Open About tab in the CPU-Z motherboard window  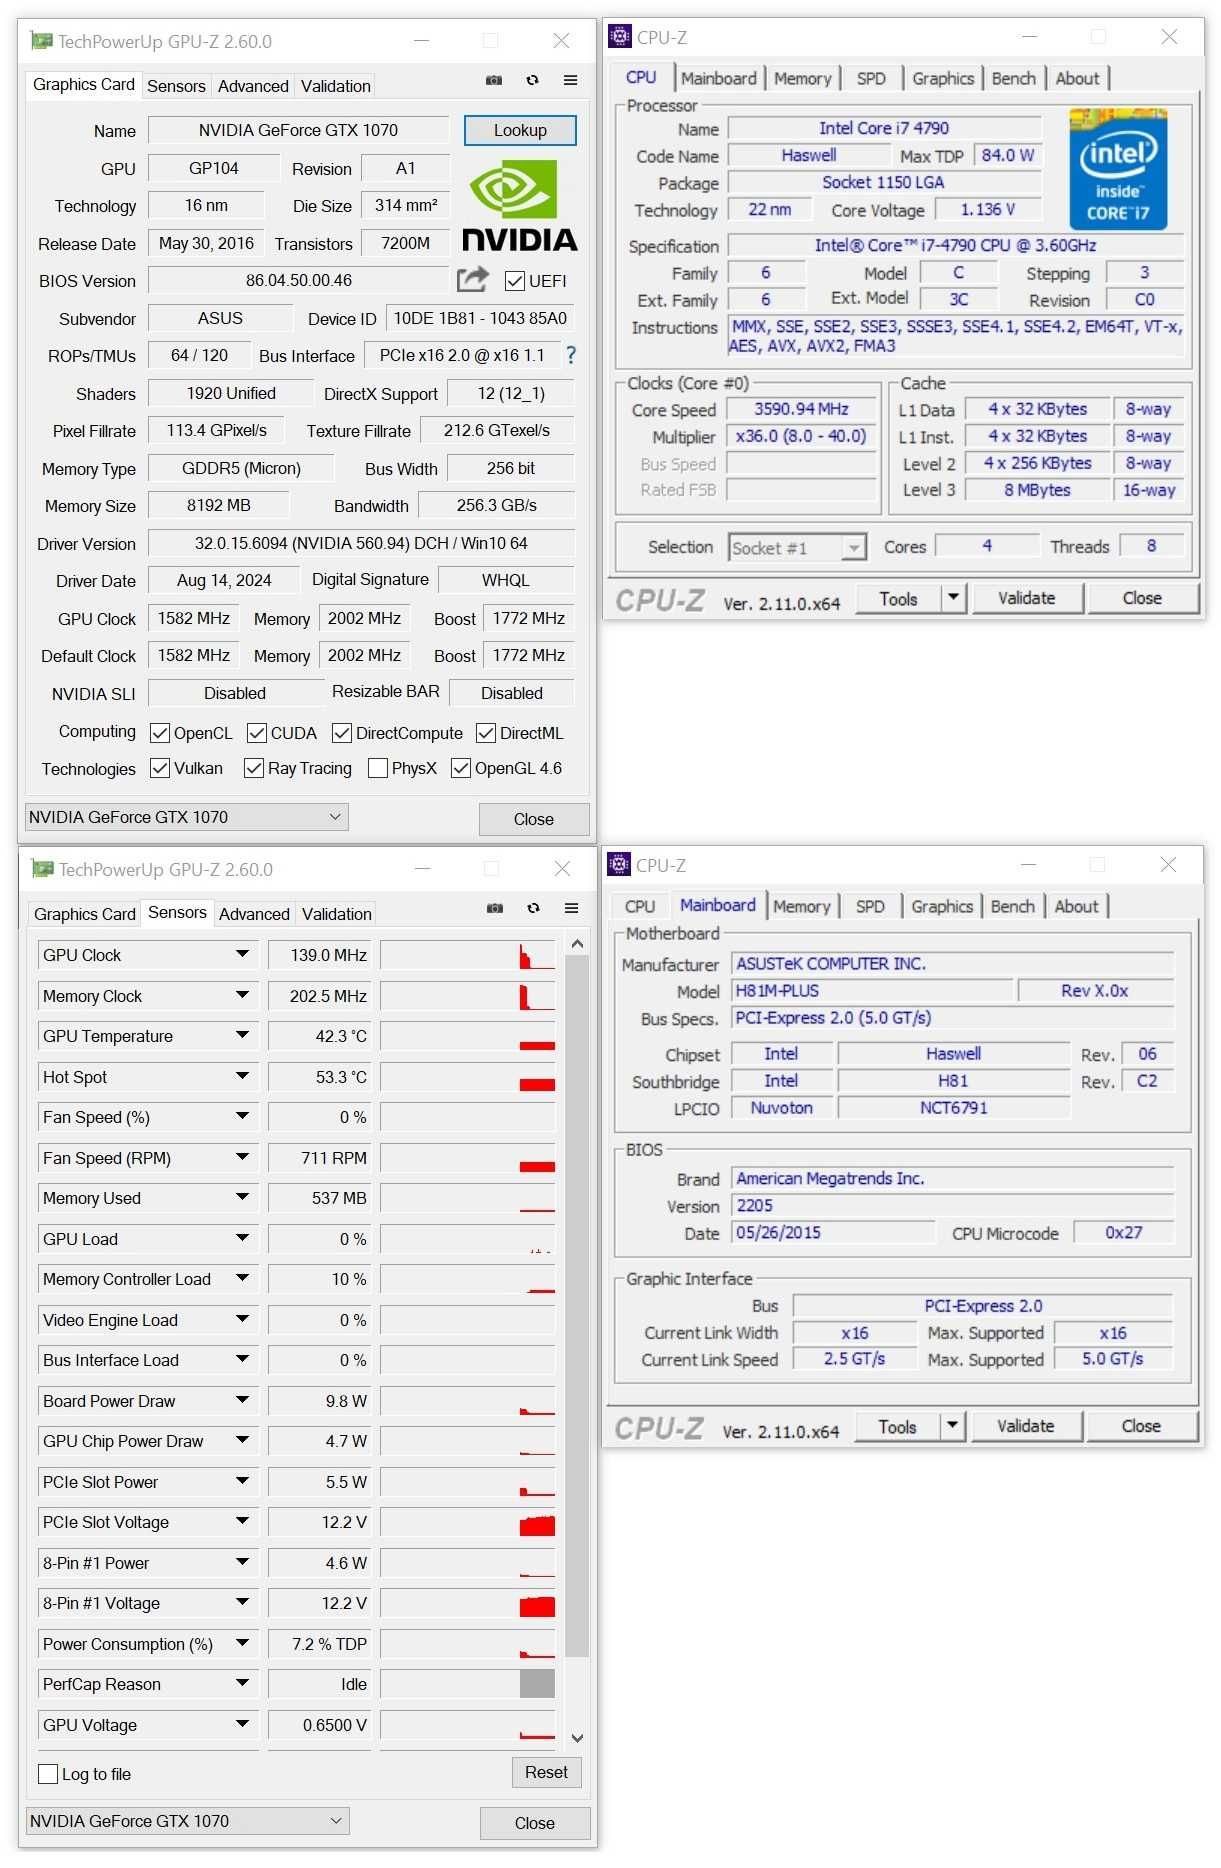[x=1076, y=906]
